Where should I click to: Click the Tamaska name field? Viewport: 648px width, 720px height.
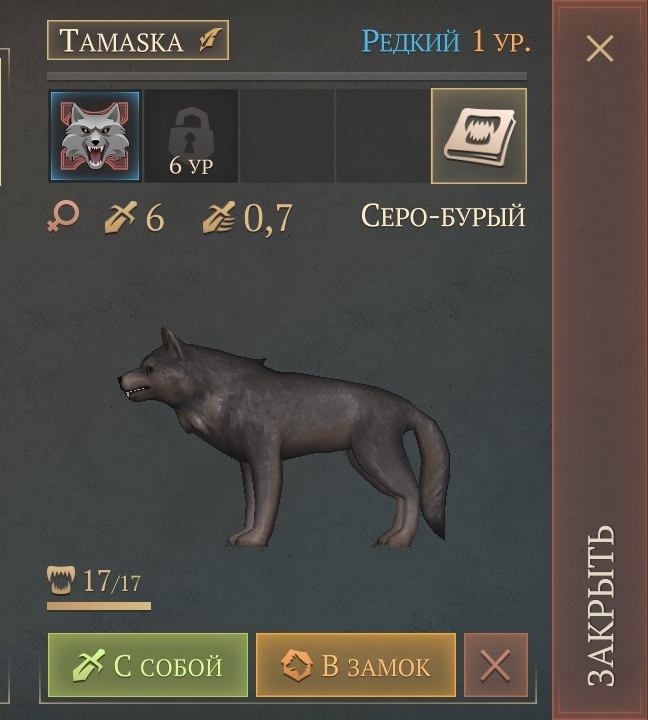[x=138, y=40]
